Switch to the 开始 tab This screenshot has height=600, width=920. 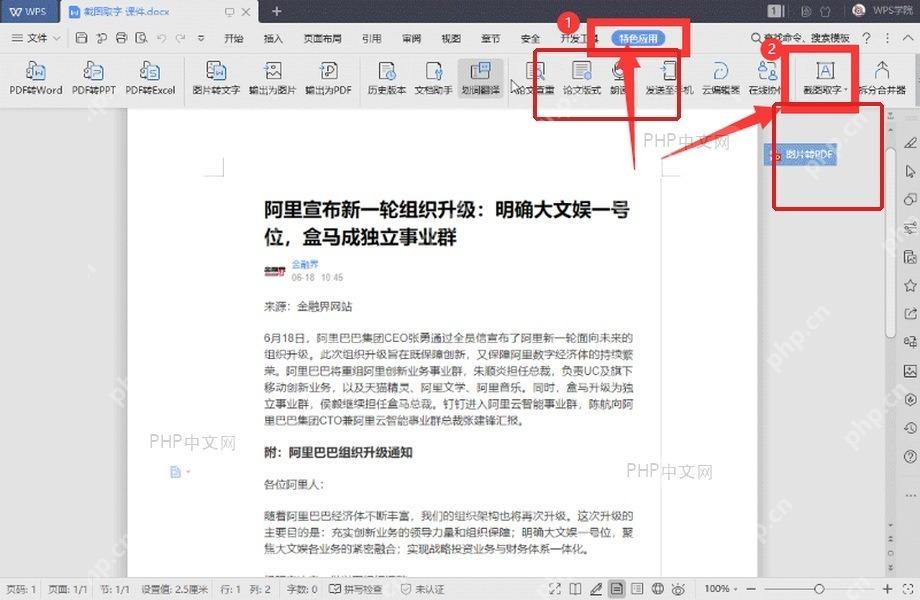click(x=234, y=38)
